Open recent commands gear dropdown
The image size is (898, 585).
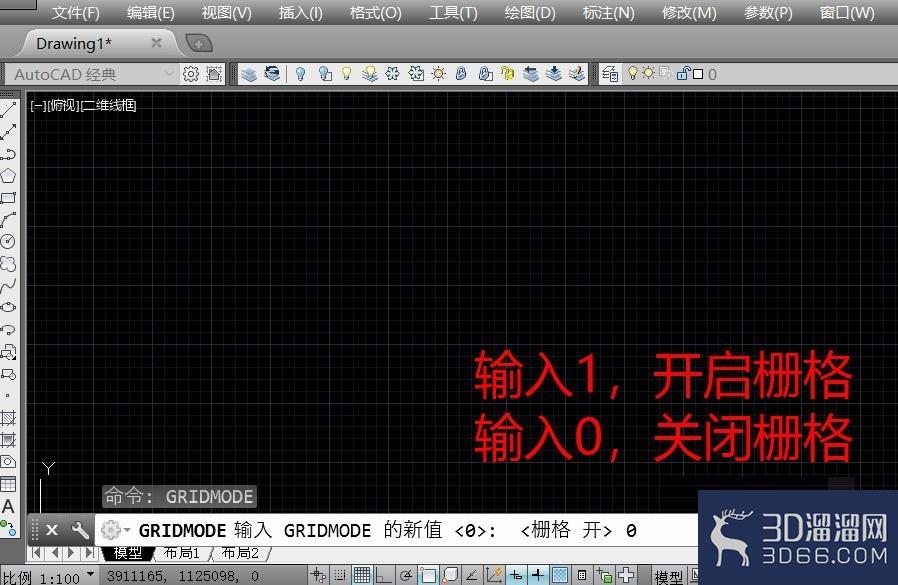click(115, 531)
